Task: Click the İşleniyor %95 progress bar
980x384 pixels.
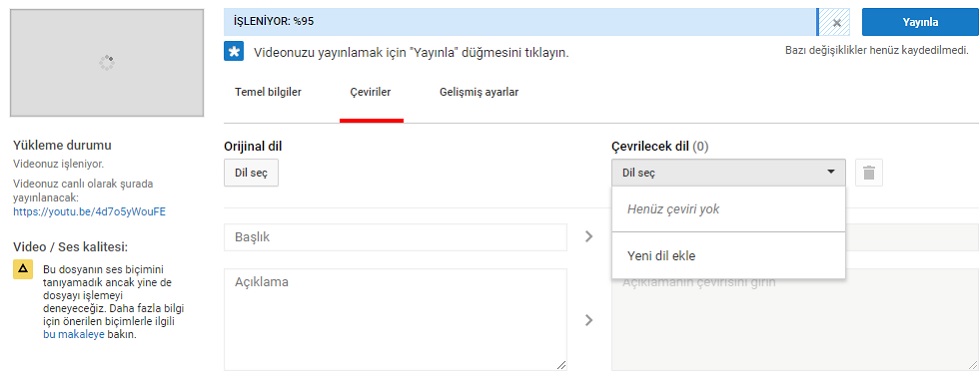Action: pos(520,22)
